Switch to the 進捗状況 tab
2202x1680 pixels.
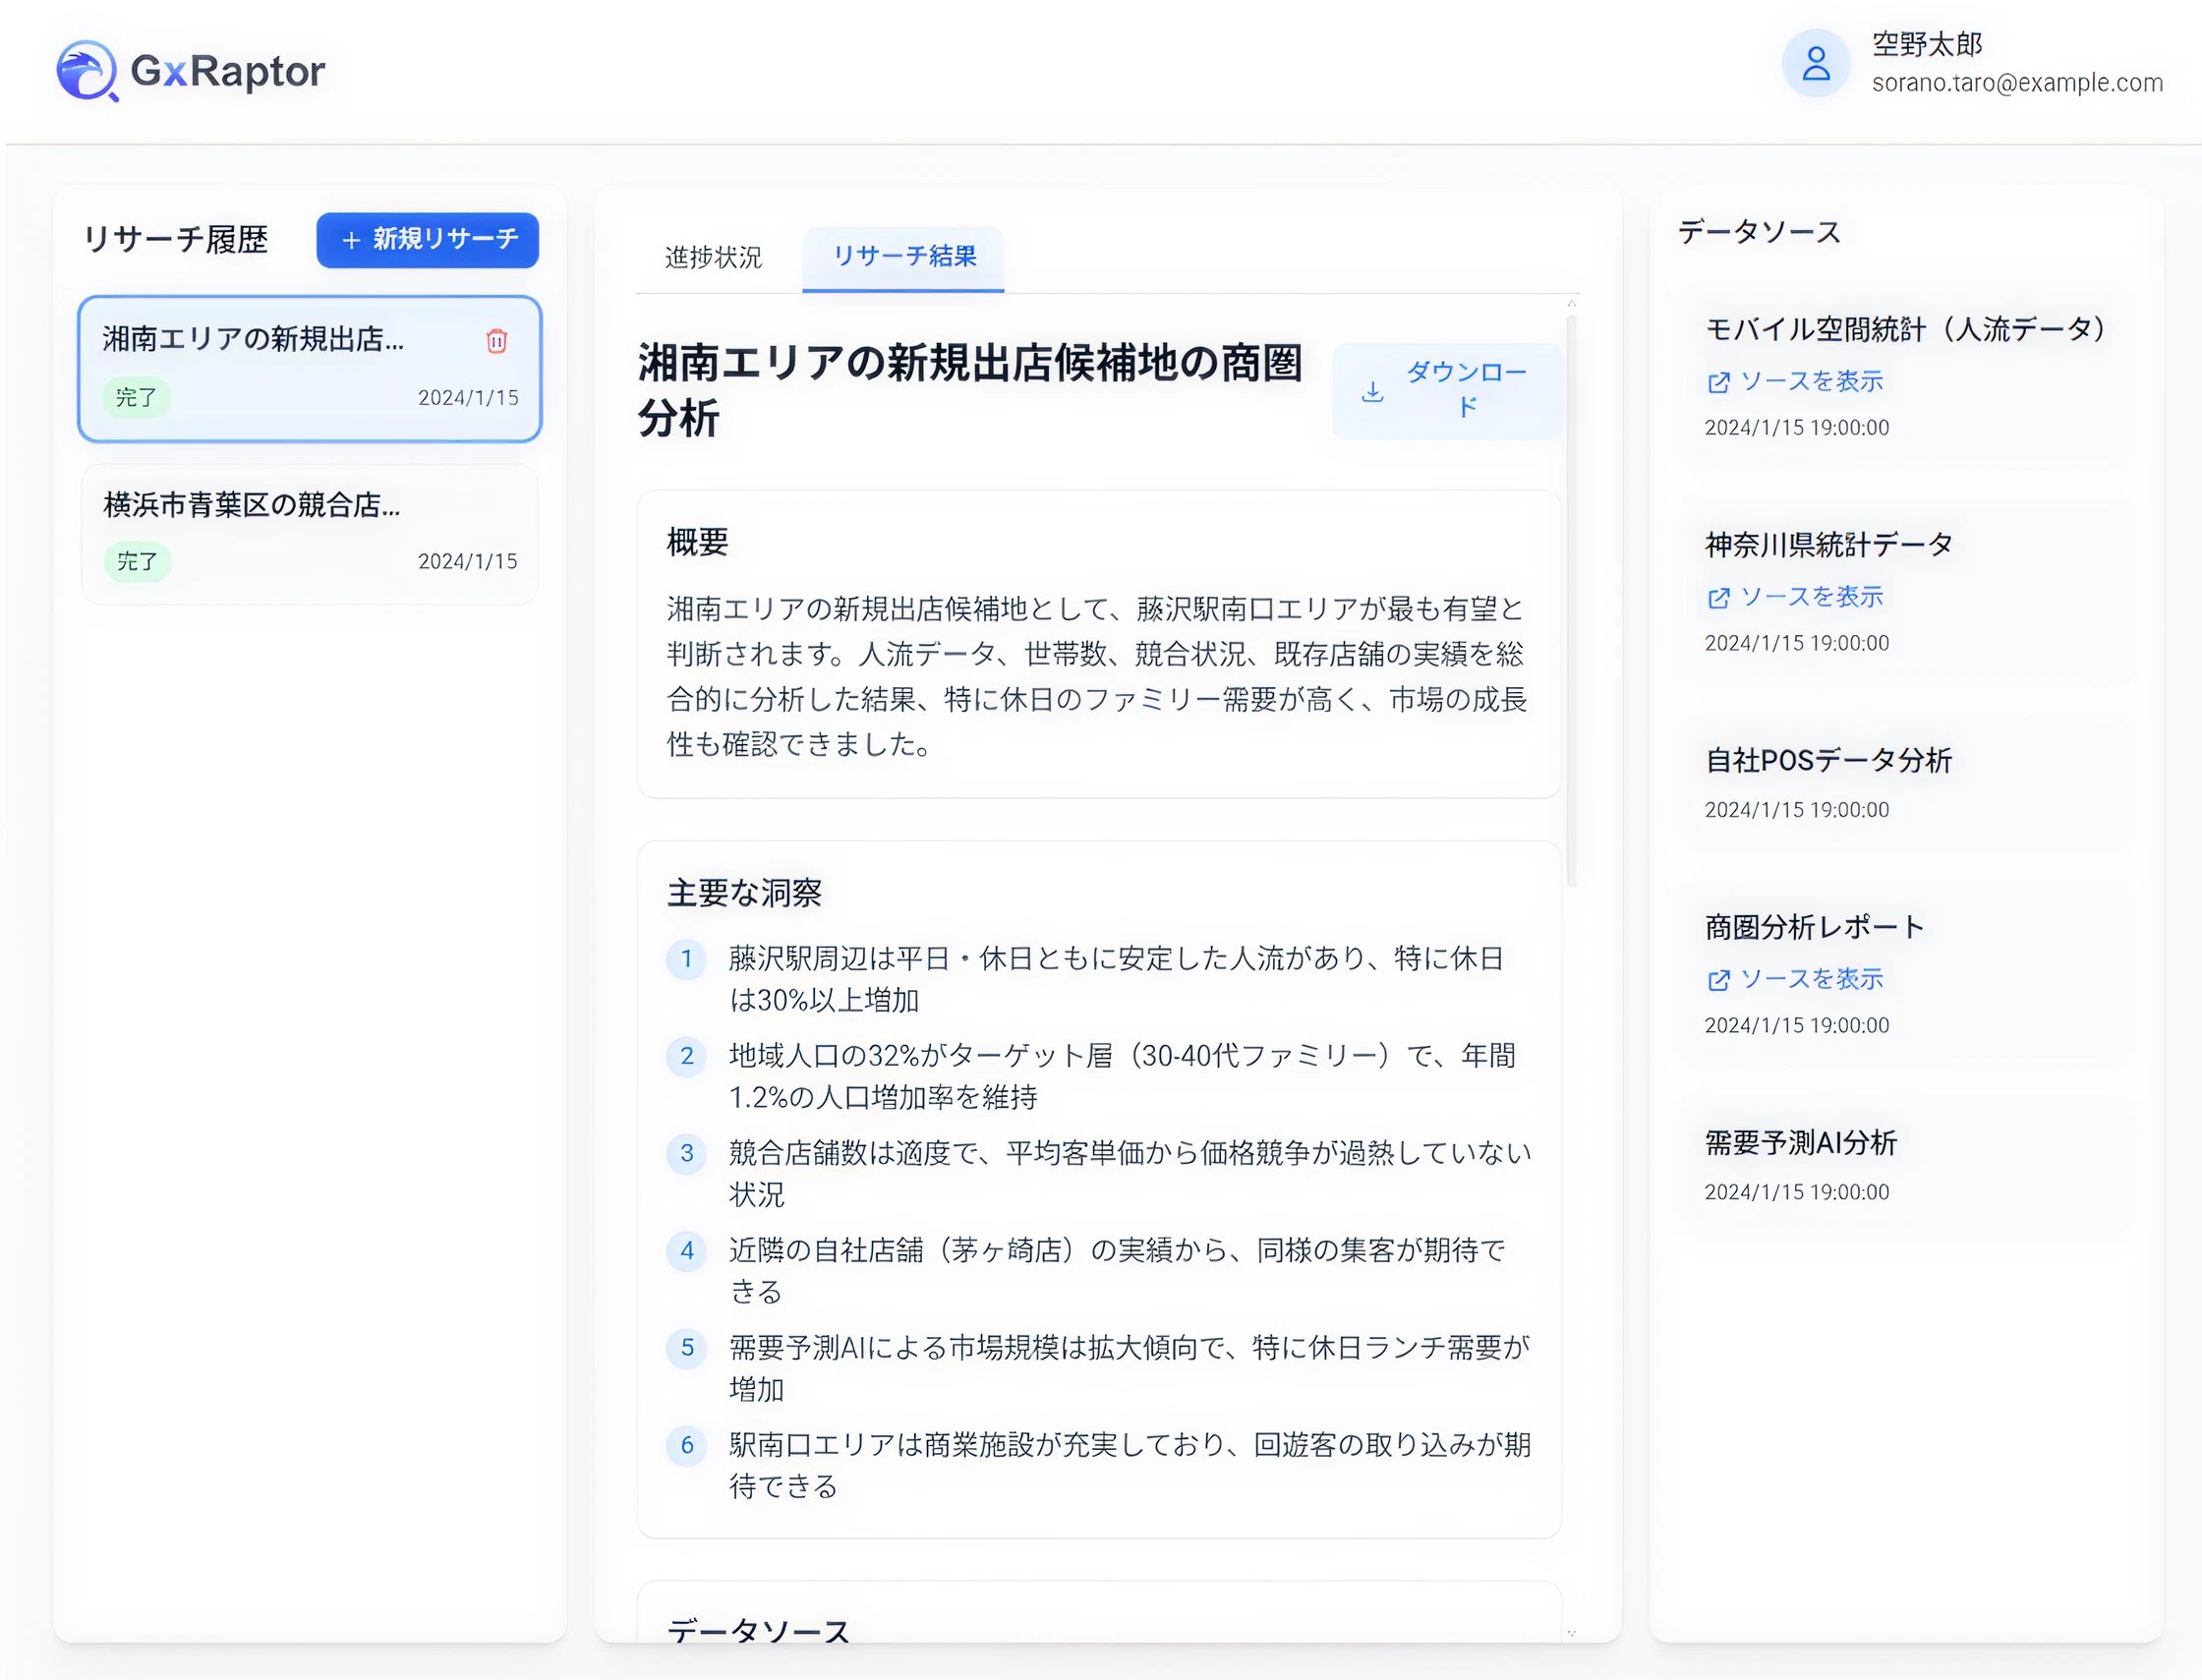pyautogui.click(x=713, y=257)
